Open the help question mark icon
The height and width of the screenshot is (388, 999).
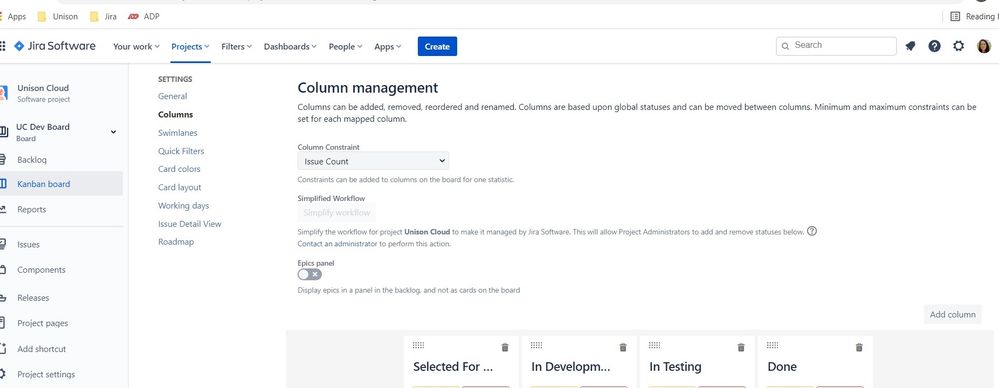[934, 46]
